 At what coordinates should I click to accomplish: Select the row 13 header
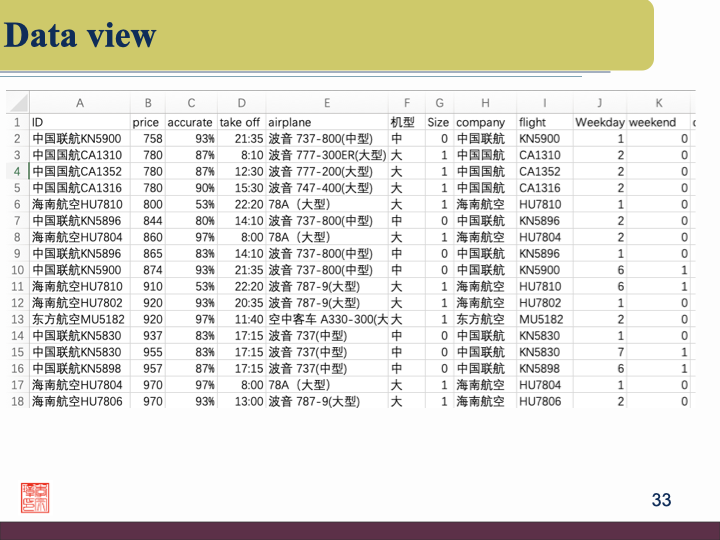point(17,319)
